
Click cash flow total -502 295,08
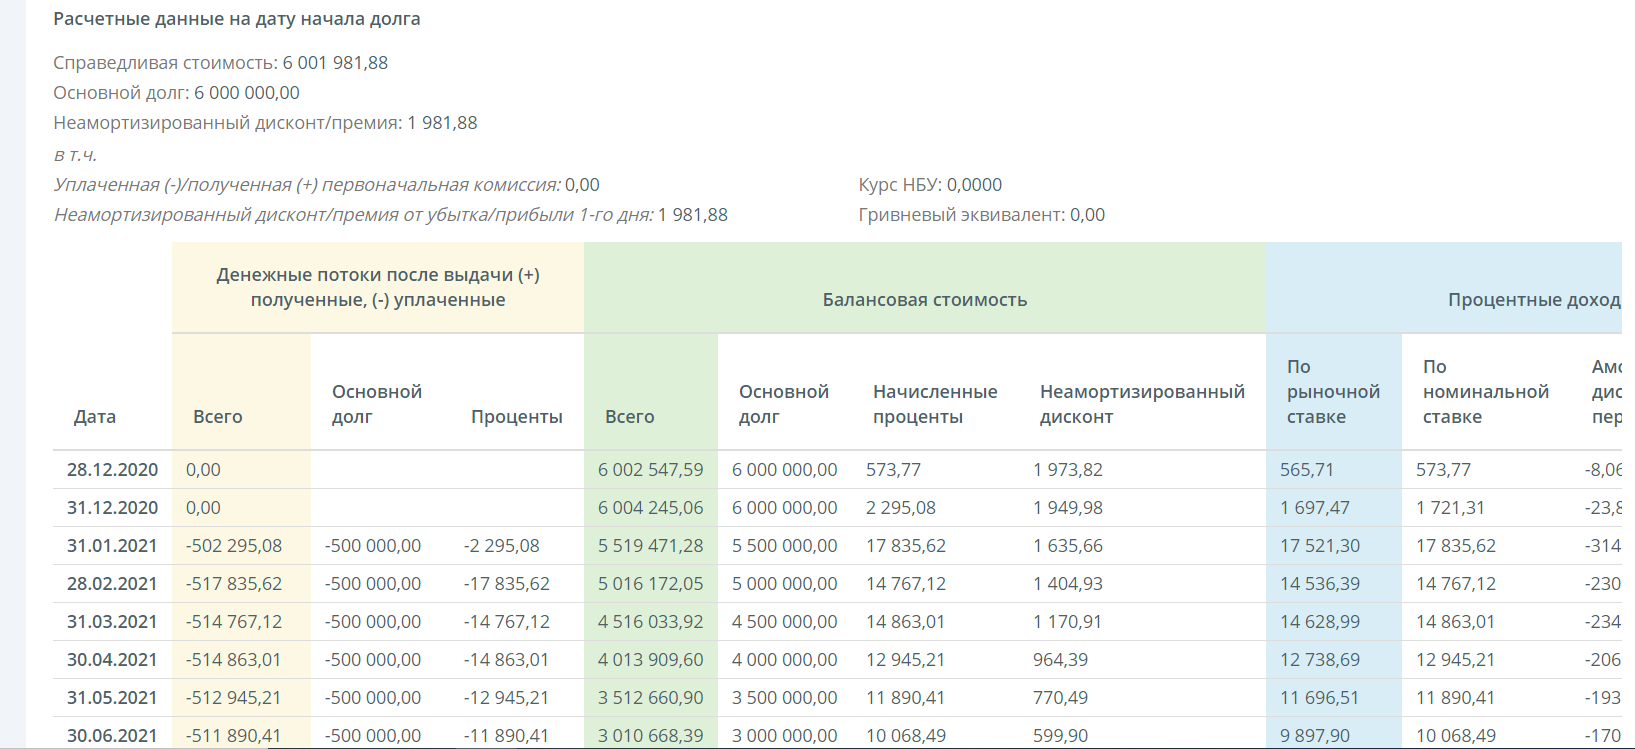(x=234, y=546)
